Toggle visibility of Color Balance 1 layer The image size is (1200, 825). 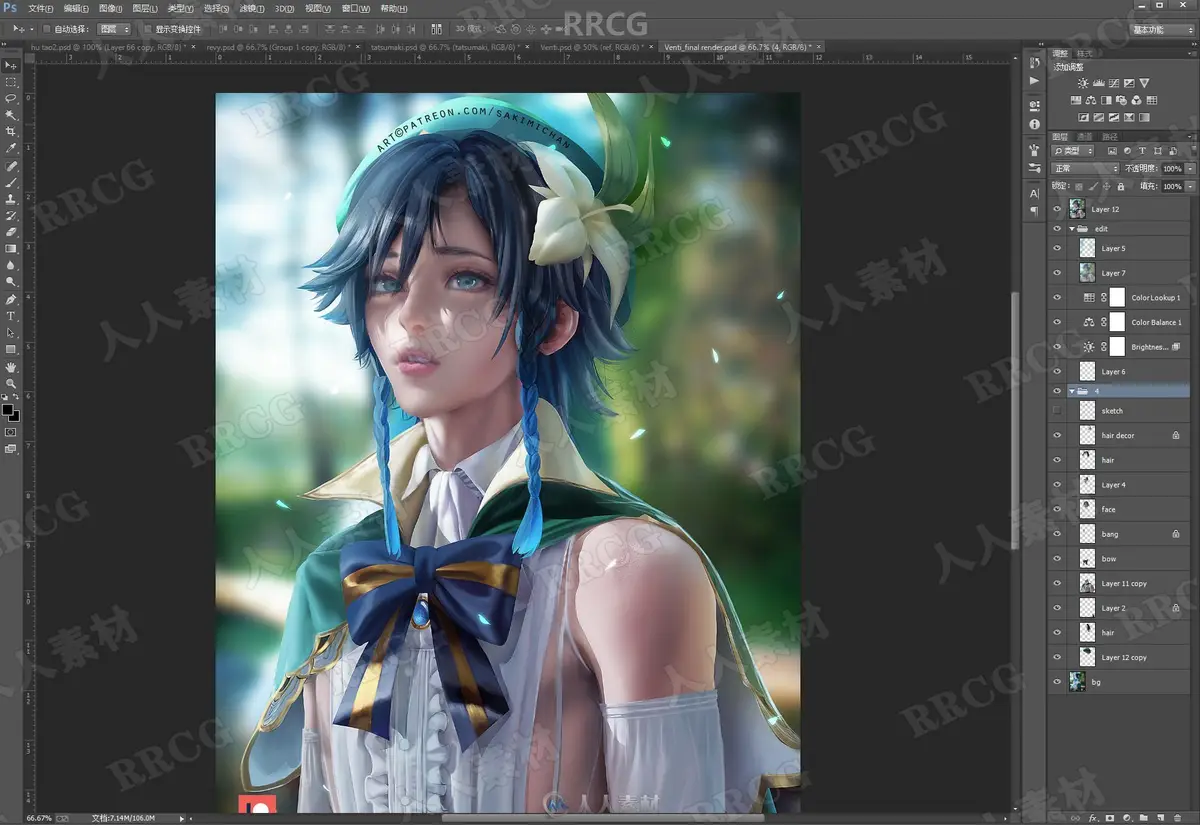tap(1057, 322)
